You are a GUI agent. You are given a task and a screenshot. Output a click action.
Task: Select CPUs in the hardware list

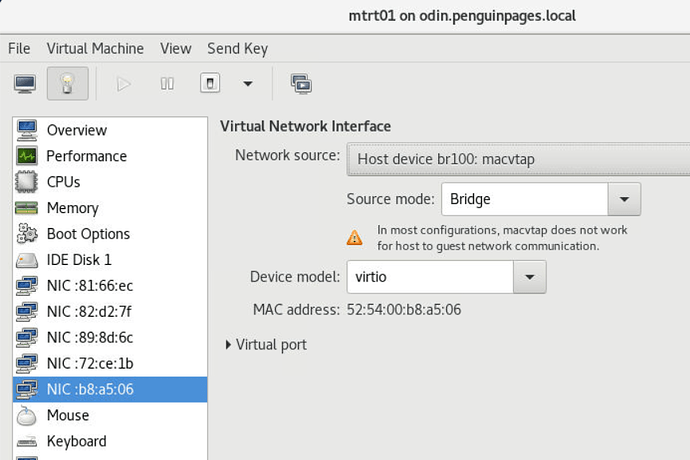110,182
